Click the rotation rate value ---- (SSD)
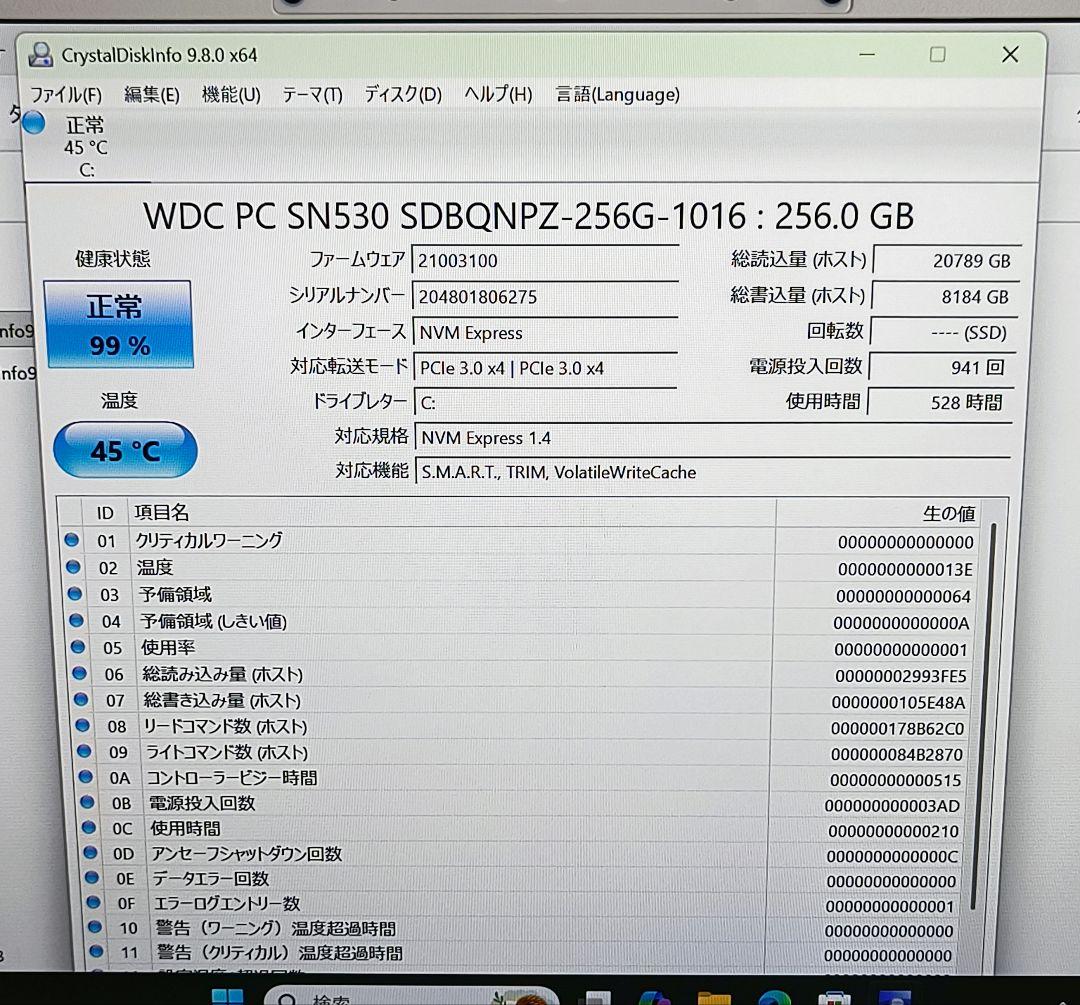The image size is (1080, 1005). pyautogui.click(x=944, y=332)
